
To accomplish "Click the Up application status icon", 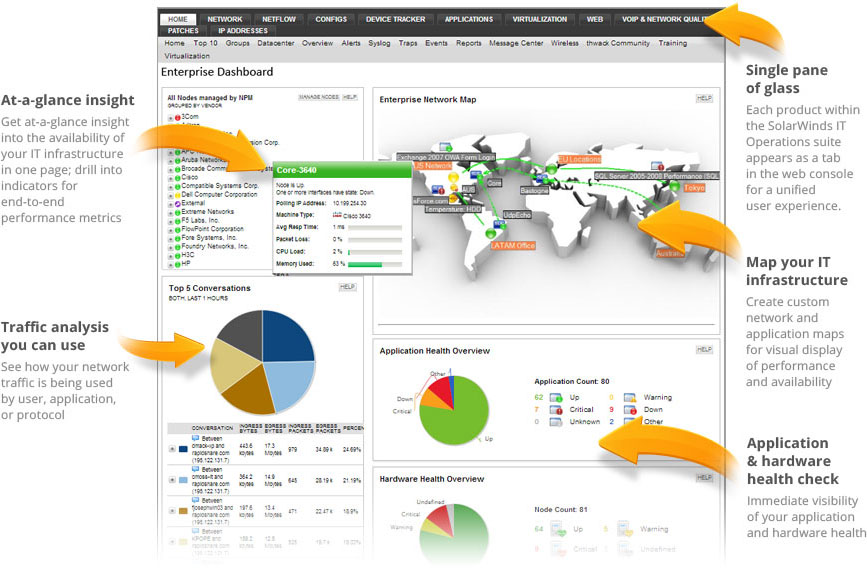I will coord(556,397).
